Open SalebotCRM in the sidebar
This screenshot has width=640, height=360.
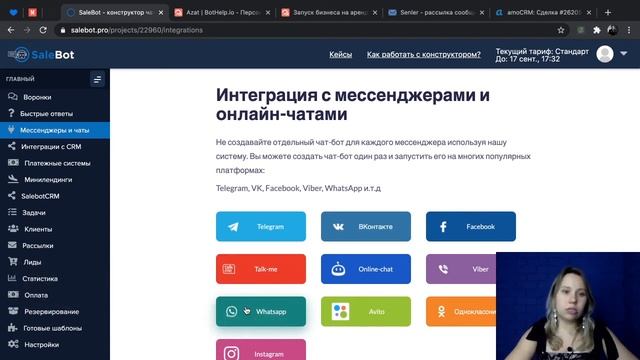click(x=55, y=196)
